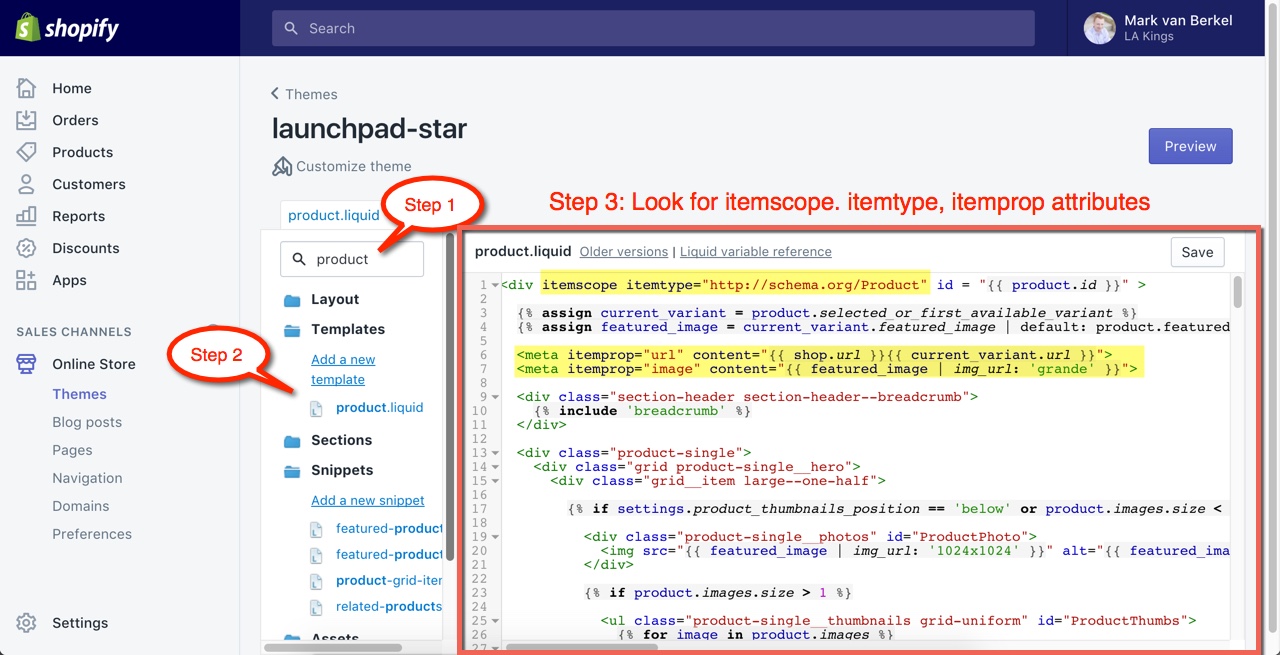
Task: Click the product-grid-item snippet file icon
Action: [317, 581]
